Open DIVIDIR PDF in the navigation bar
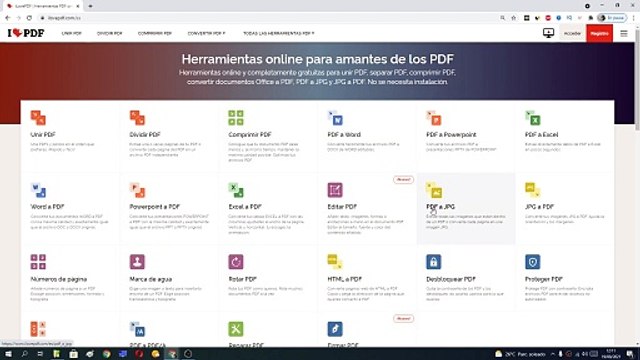The image size is (640, 360). point(109,33)
